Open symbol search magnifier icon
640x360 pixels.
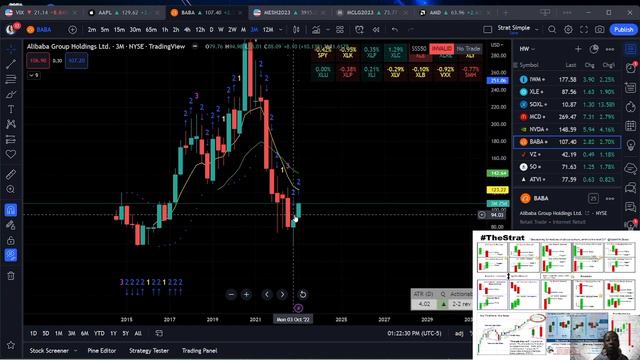pyautogui.click(x=552, y=29)
